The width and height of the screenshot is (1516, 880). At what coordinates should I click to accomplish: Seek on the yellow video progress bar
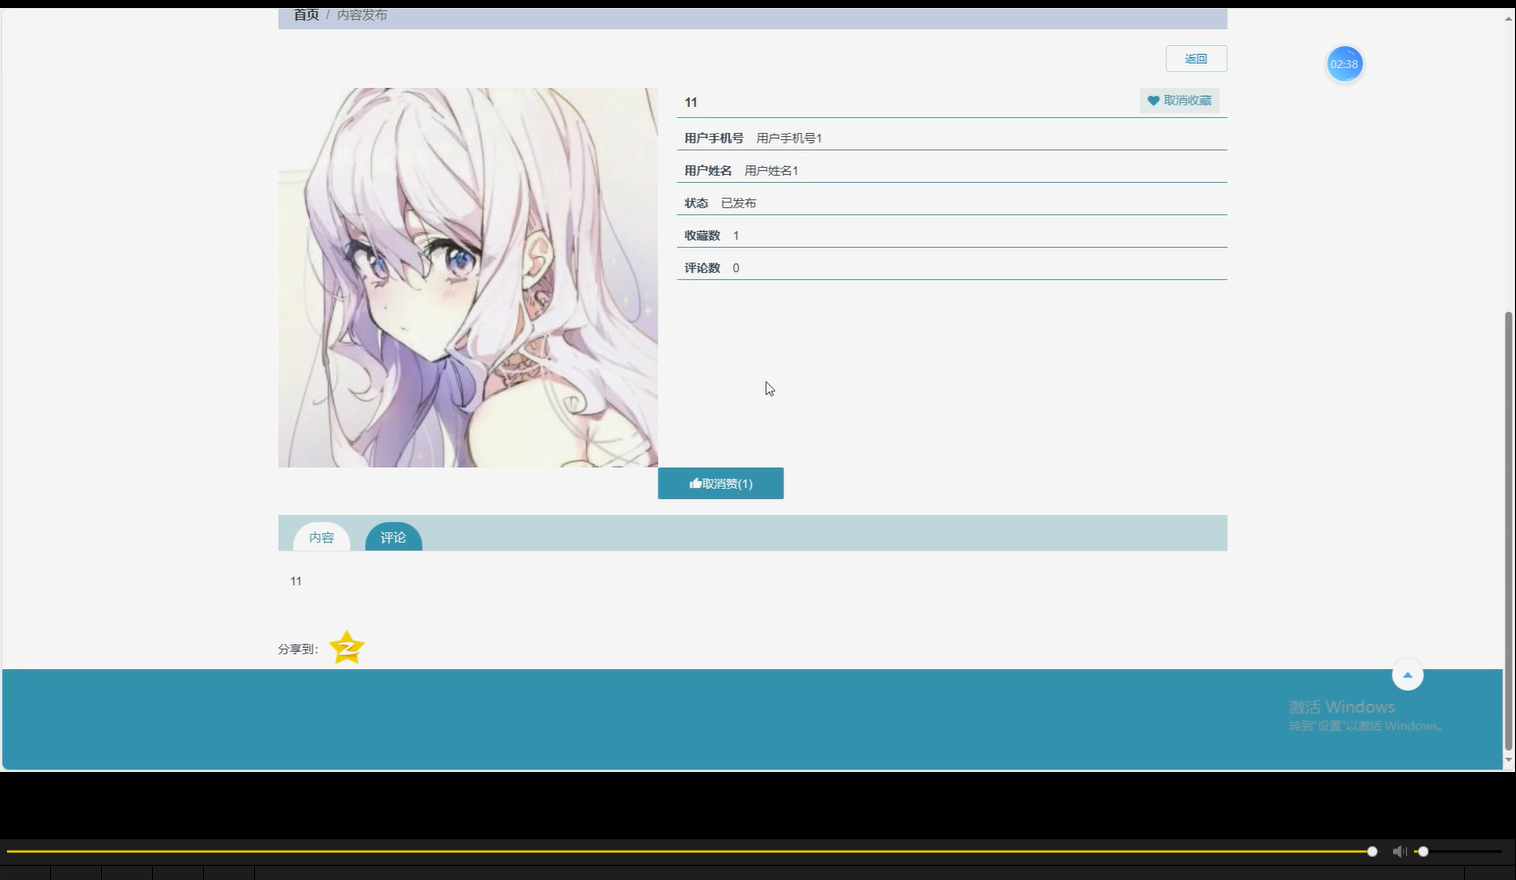[x=690, y=851]
